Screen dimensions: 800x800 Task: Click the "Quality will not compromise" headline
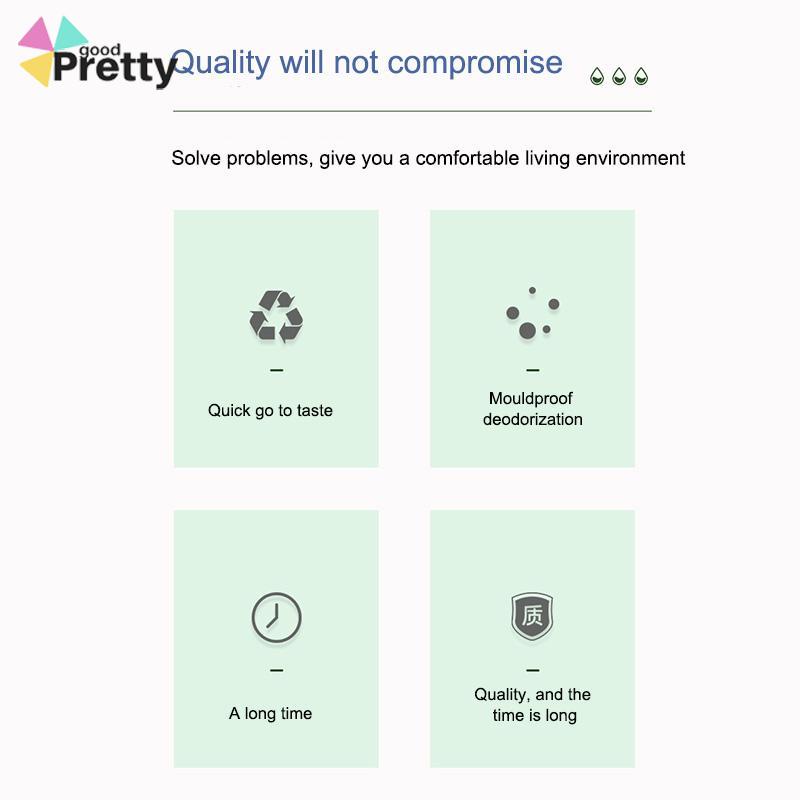(x=367, y=62)
